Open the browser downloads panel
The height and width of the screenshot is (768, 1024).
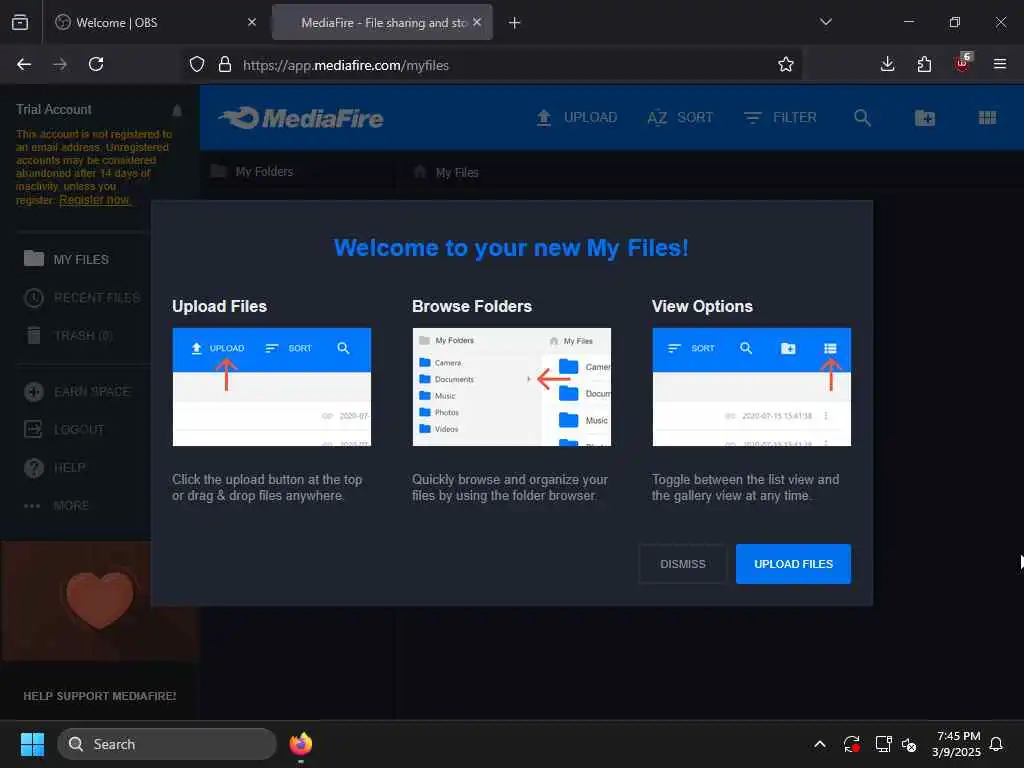click(888, 64)
